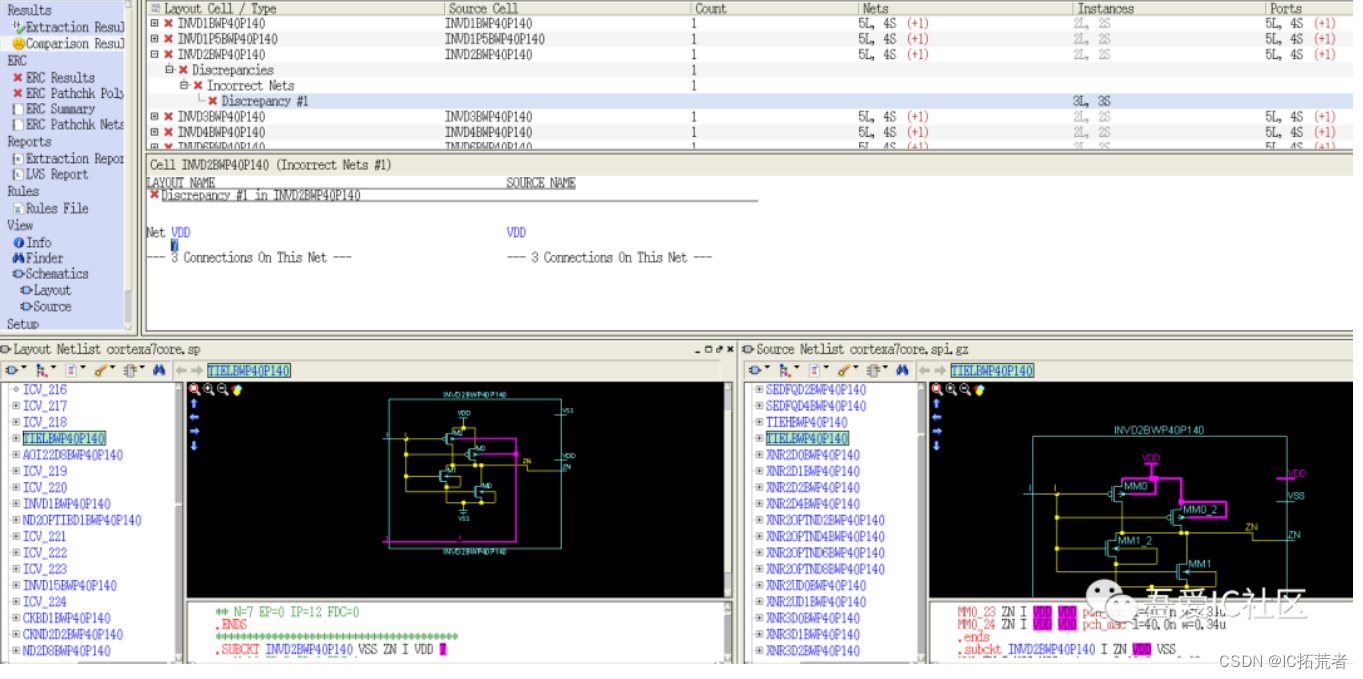The width and height of the screenshot is (1363, 679).
Task: Open Comparison Results in the sidebar
Action: (x=69, y=44)
